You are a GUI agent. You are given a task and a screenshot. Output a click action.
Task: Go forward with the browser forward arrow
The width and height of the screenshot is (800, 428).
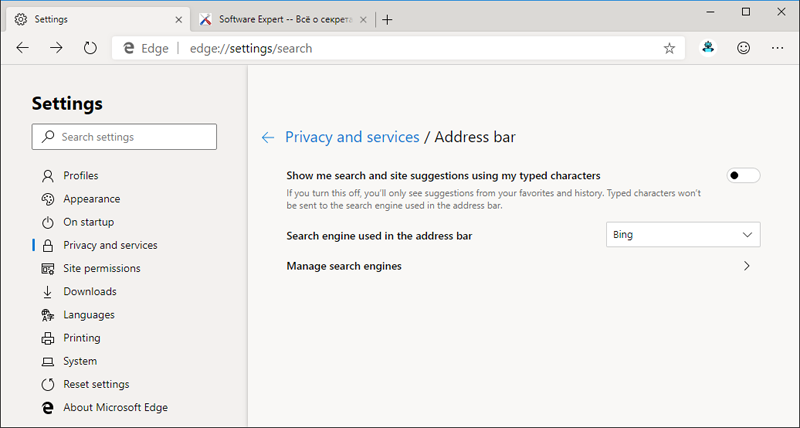coord(56,48)
